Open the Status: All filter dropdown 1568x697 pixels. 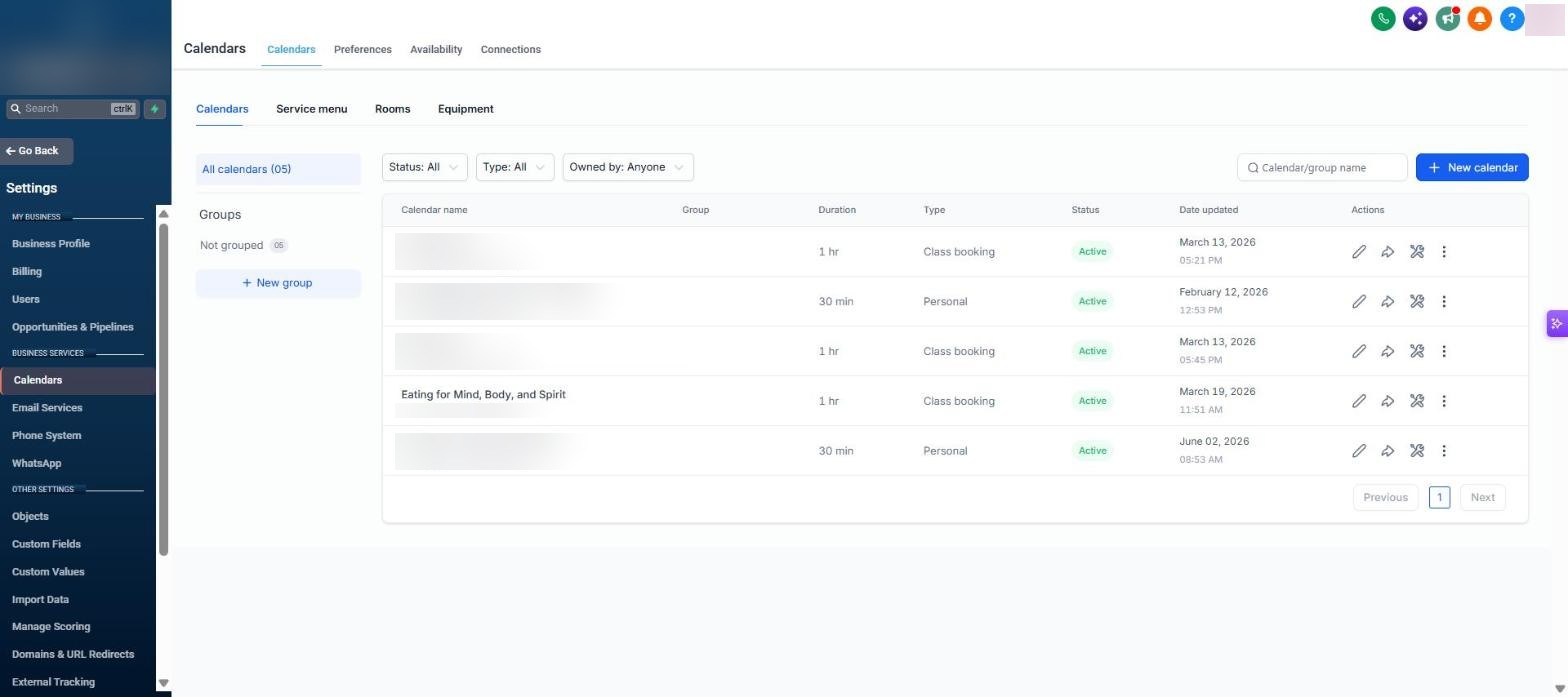[425, 167]
